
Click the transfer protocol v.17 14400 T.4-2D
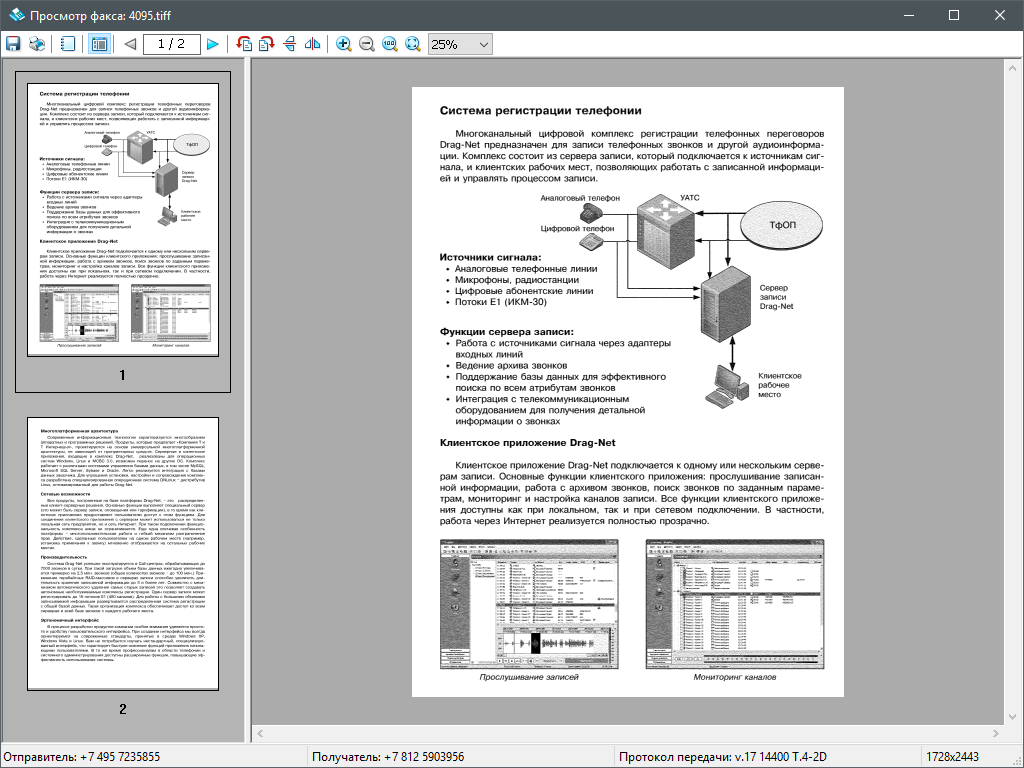pos(780,757)
